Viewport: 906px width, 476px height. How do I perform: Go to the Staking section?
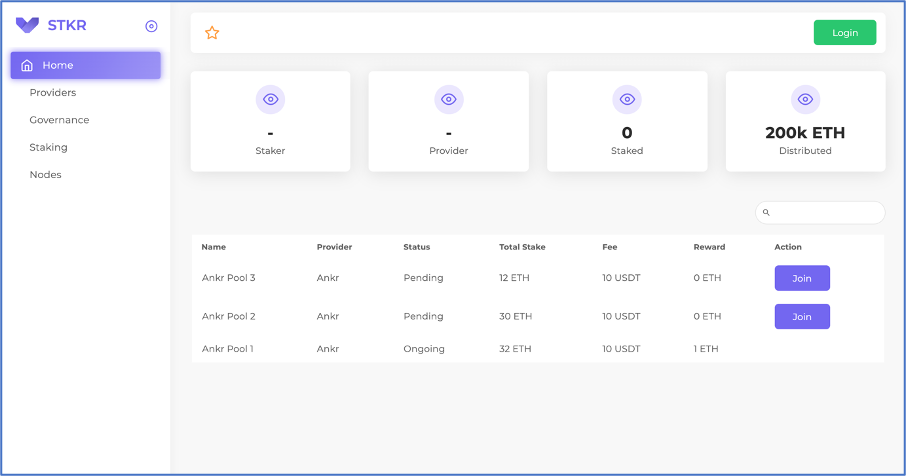click(49, 147)
